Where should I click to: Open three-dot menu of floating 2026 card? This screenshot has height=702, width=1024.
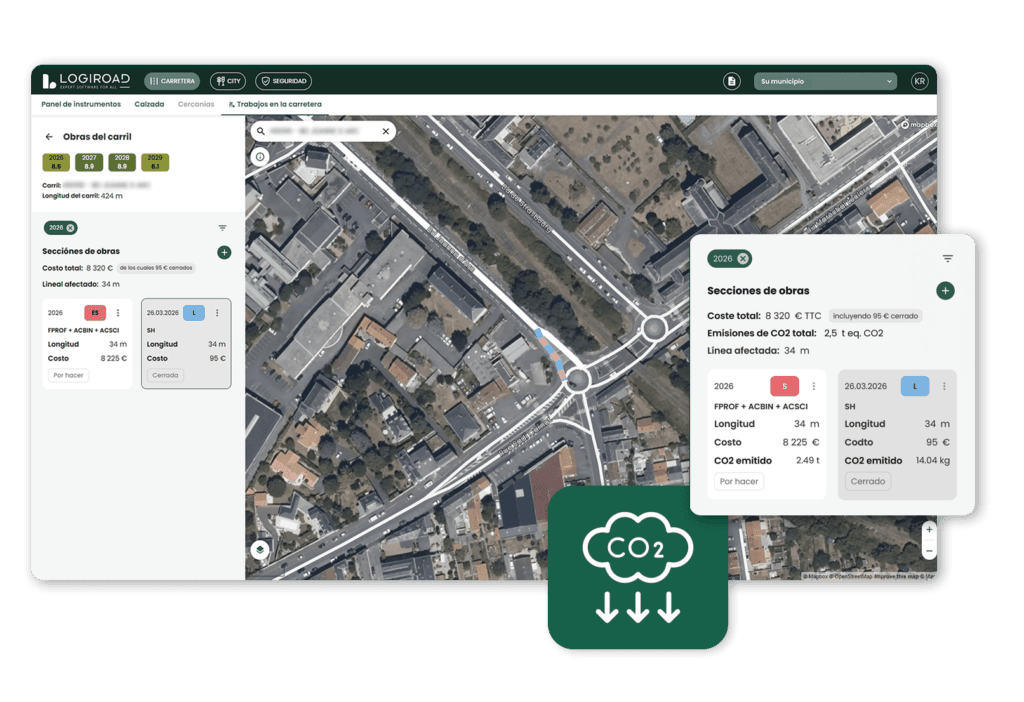(x=814, y=386)
